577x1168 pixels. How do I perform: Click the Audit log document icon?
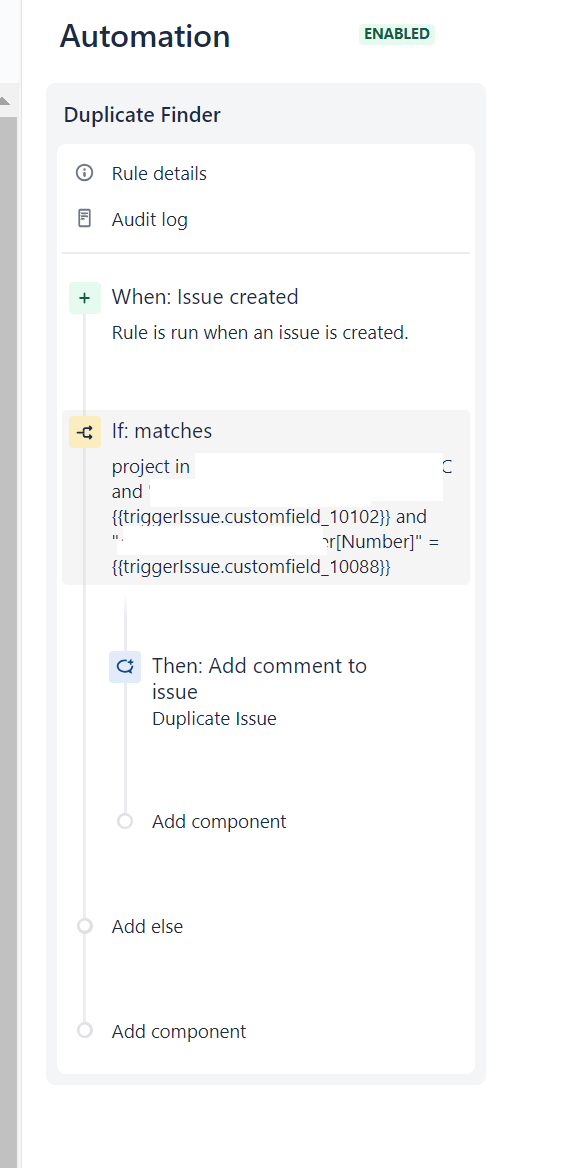85,218
